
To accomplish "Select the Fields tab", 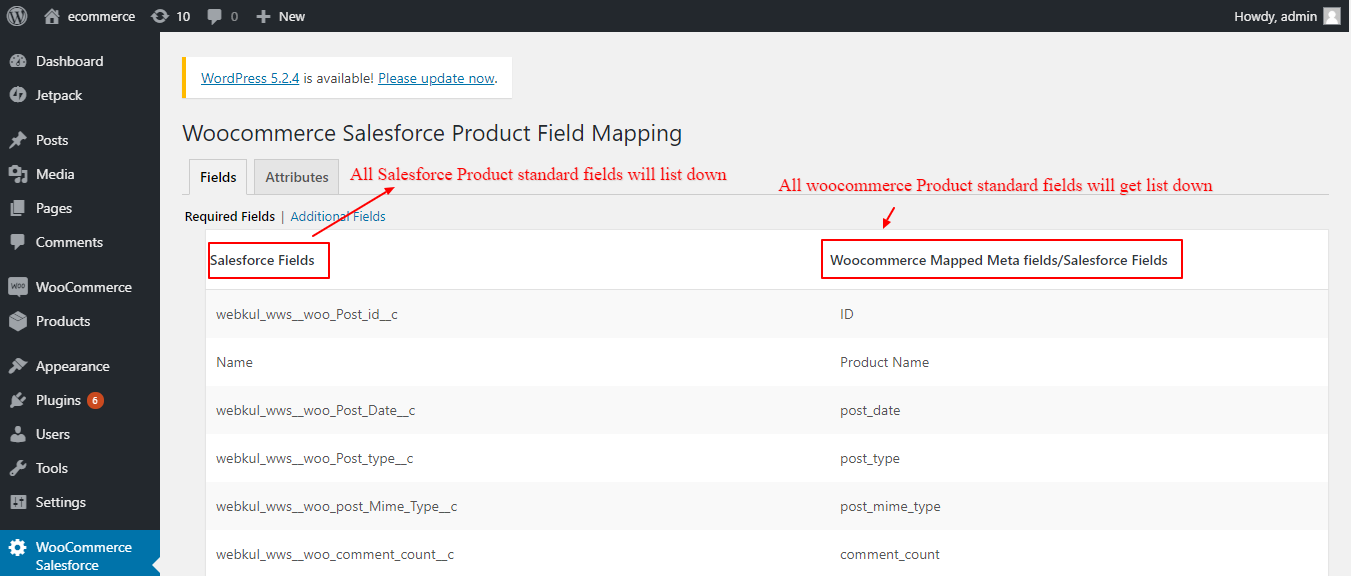I will [218, 177].
